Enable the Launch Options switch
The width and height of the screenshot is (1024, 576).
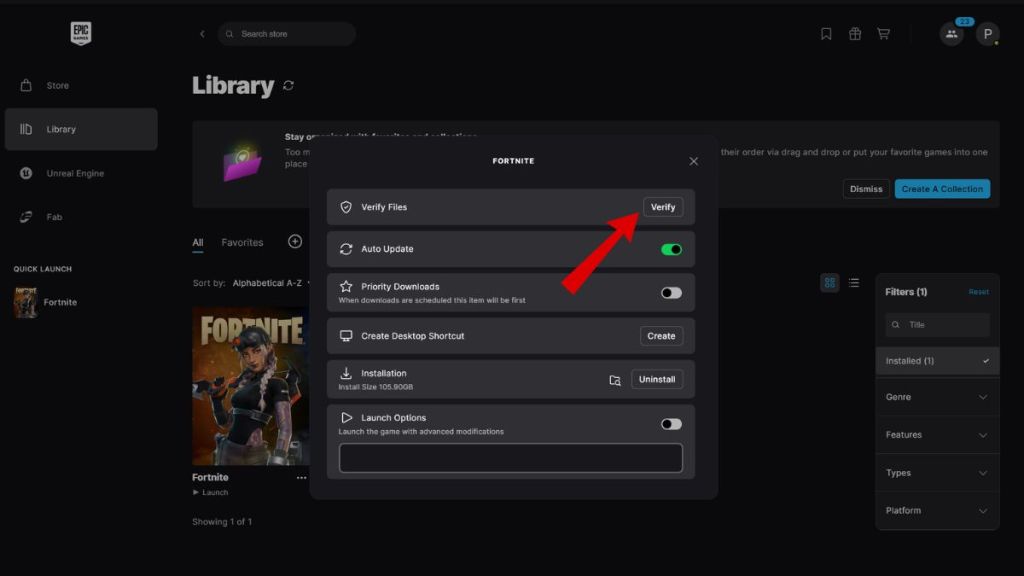point(671,424)
